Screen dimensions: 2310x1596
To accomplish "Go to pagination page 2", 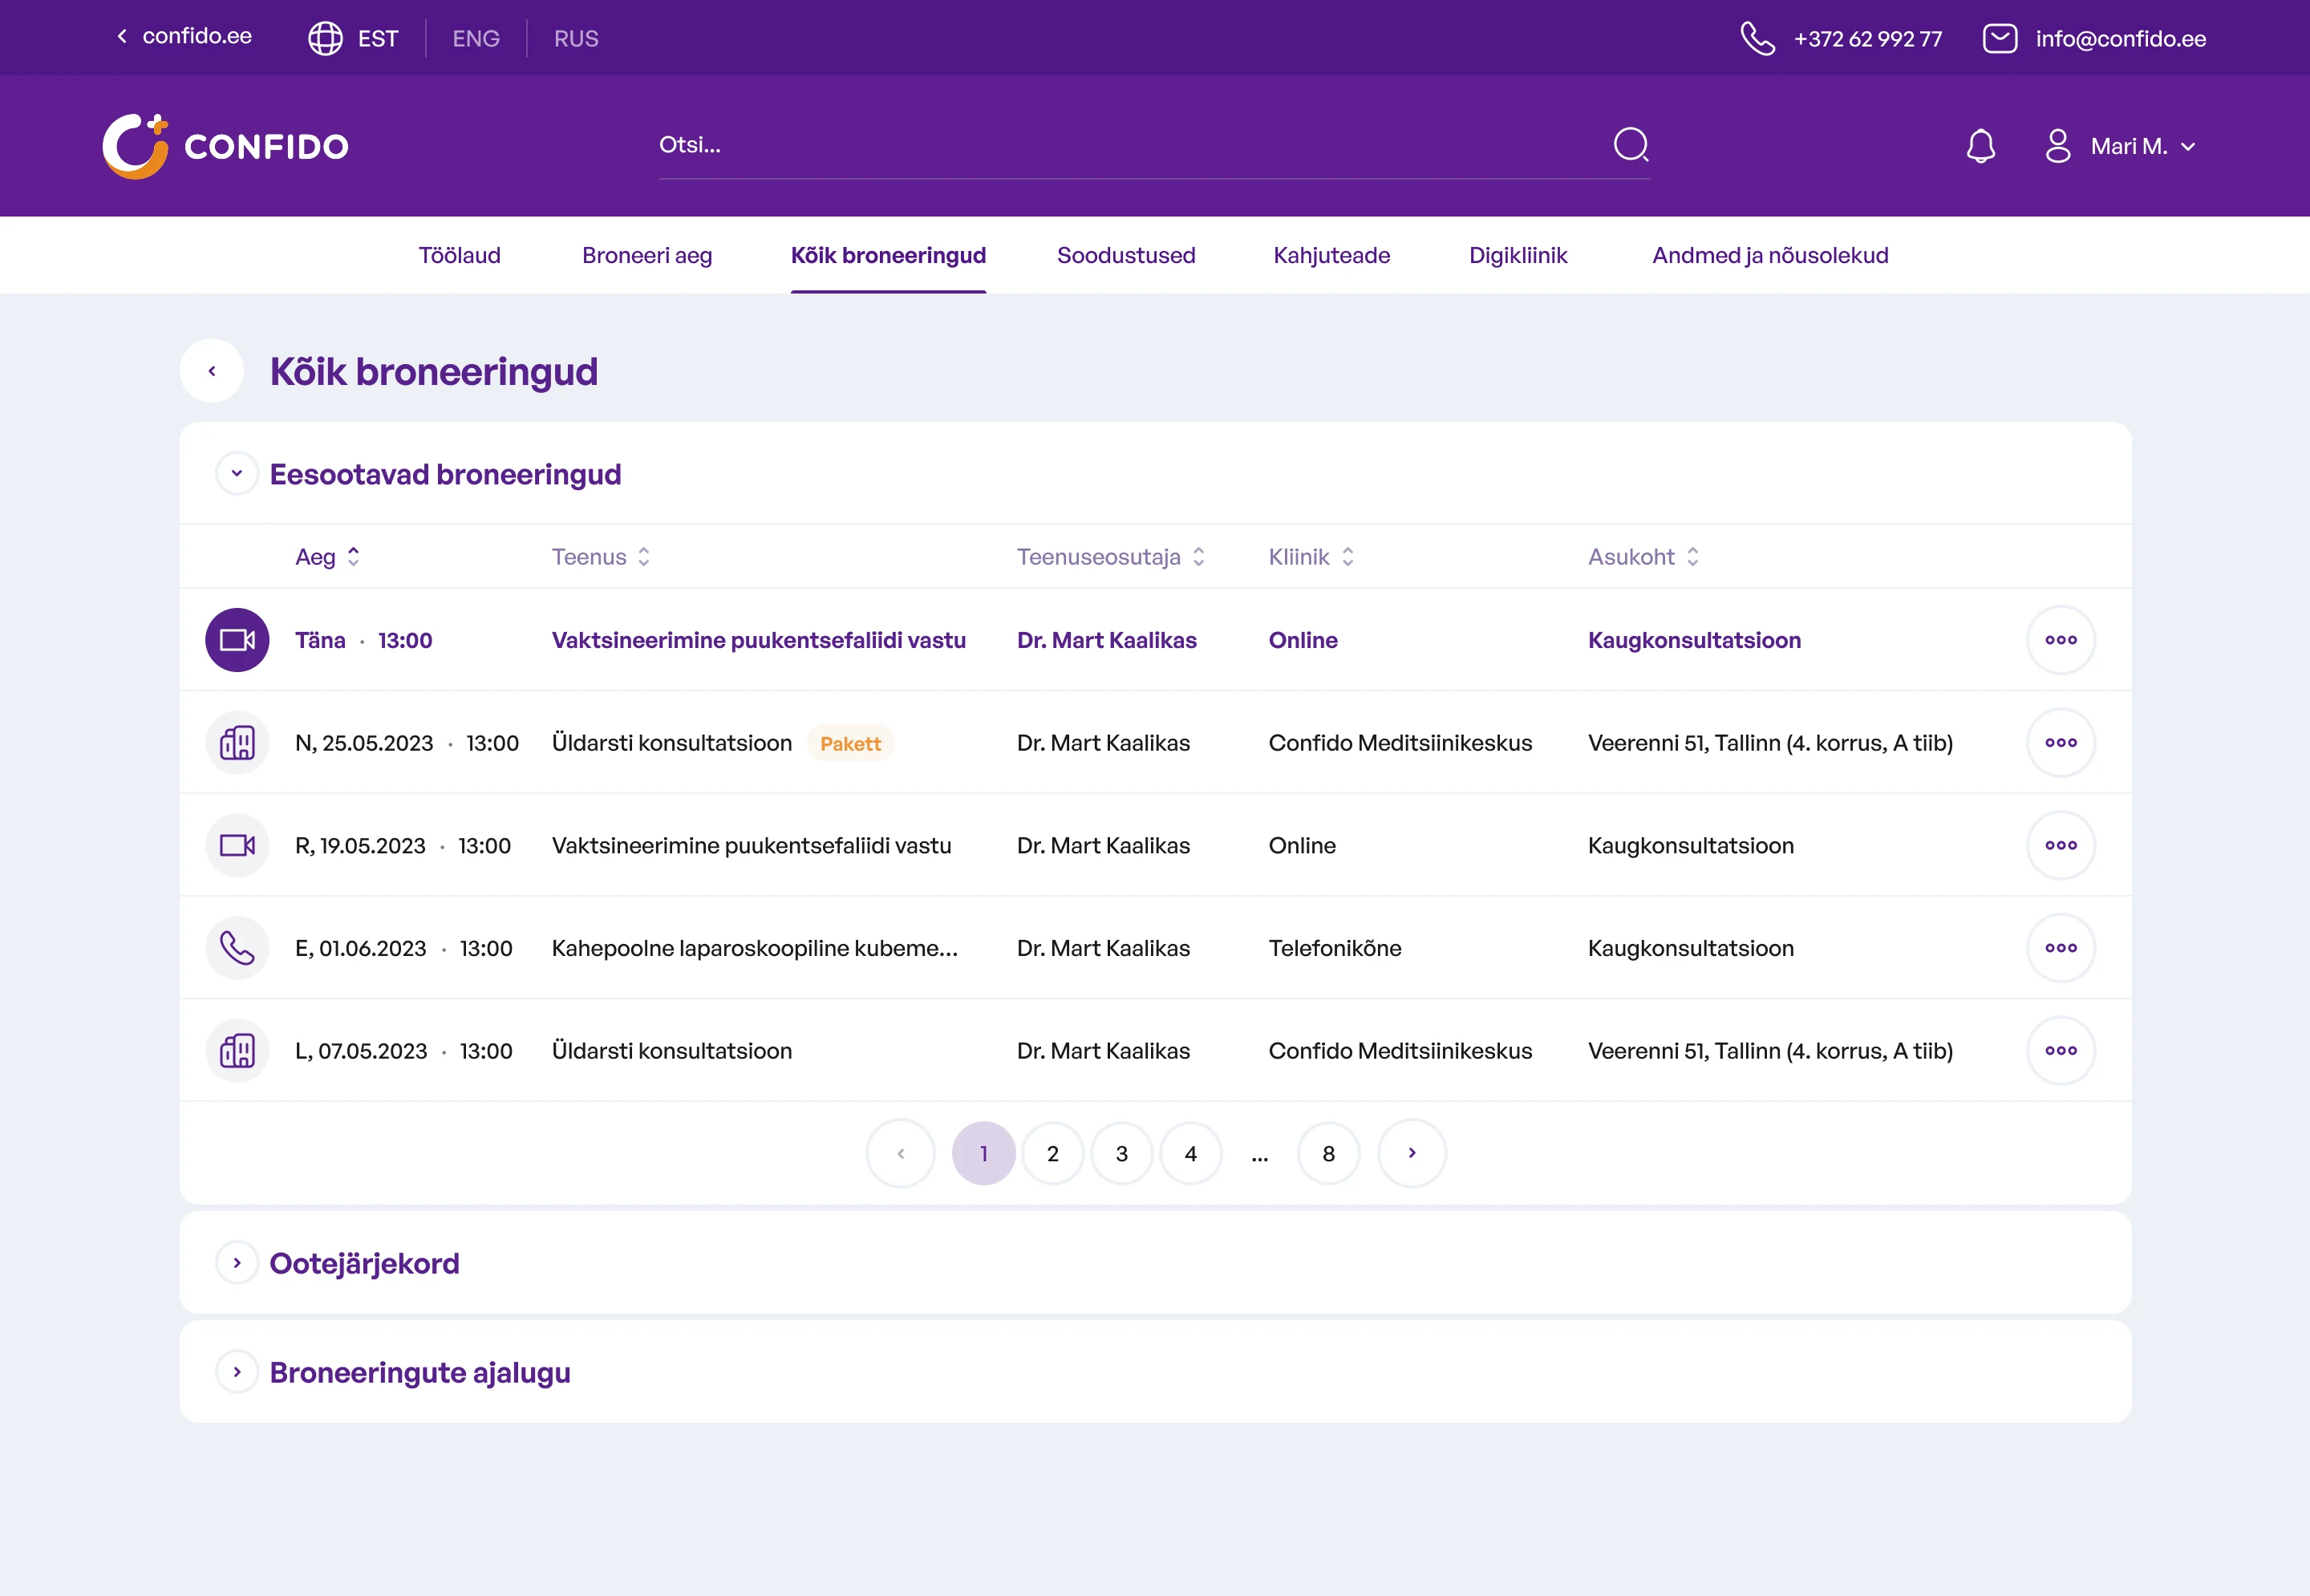I will (1052, 1154).
